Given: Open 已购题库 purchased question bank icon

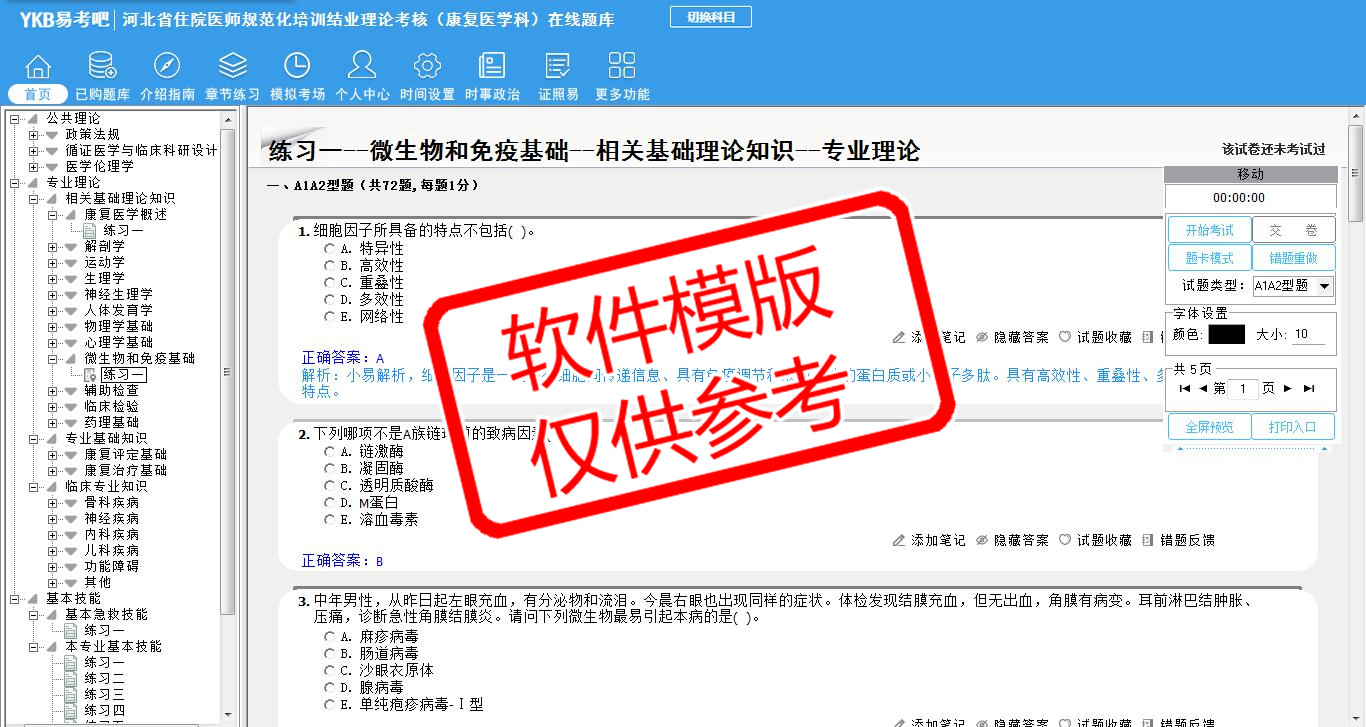Looking at the screenshot, I should click(102, 67).
